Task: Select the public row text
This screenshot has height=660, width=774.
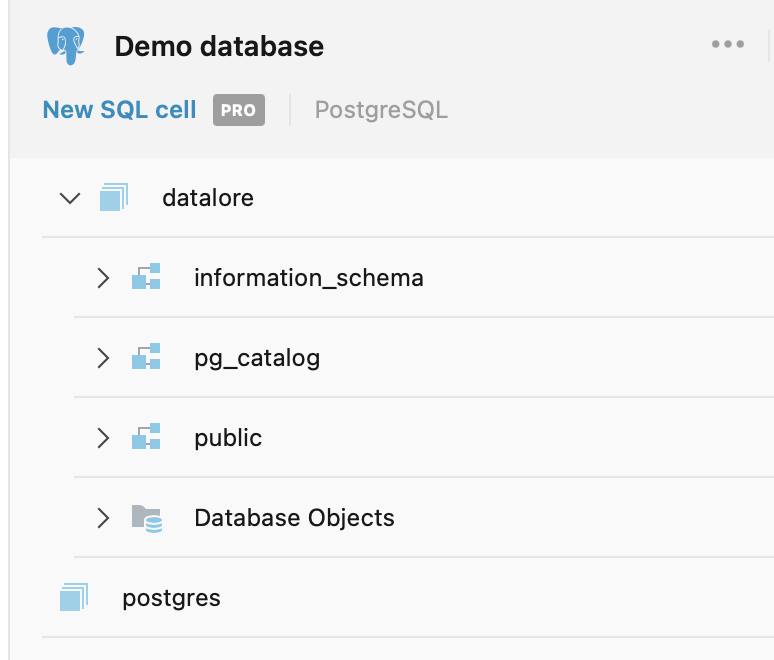Action: (228, 438)
